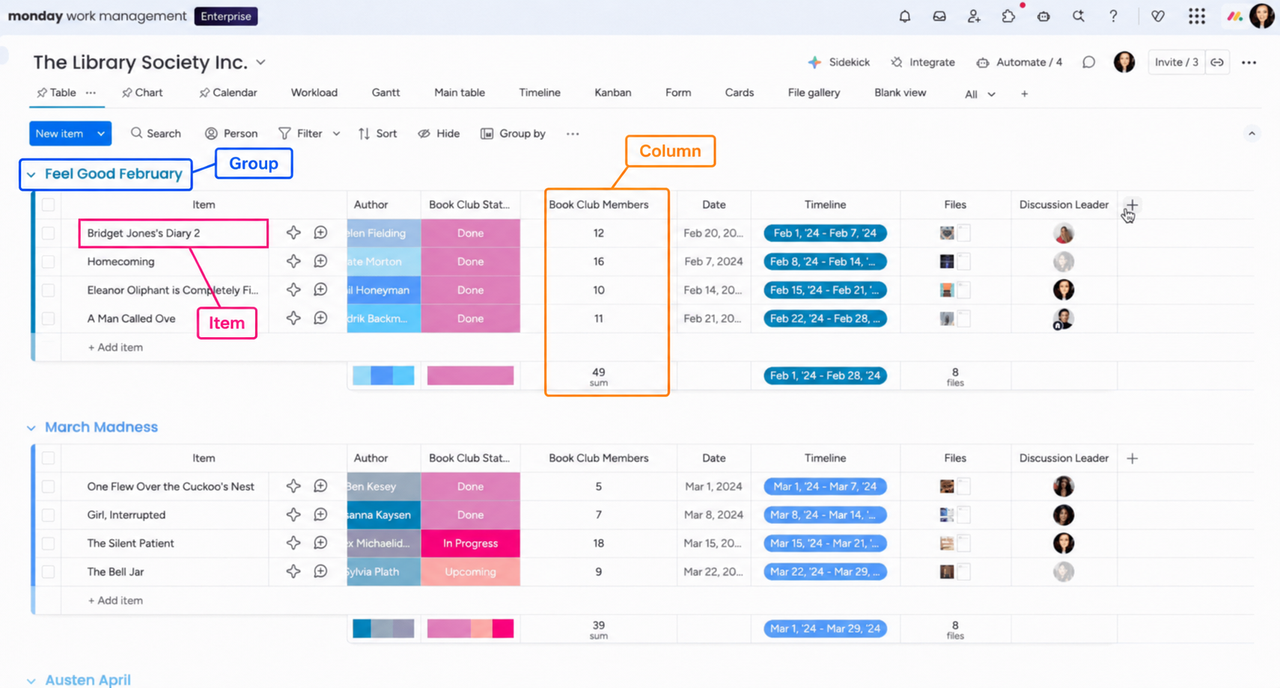Image resolution: width=1280 pixels, height=688 pixels.
Task: Select all items in March Madness header checkbox
Action: click(48, 458)
